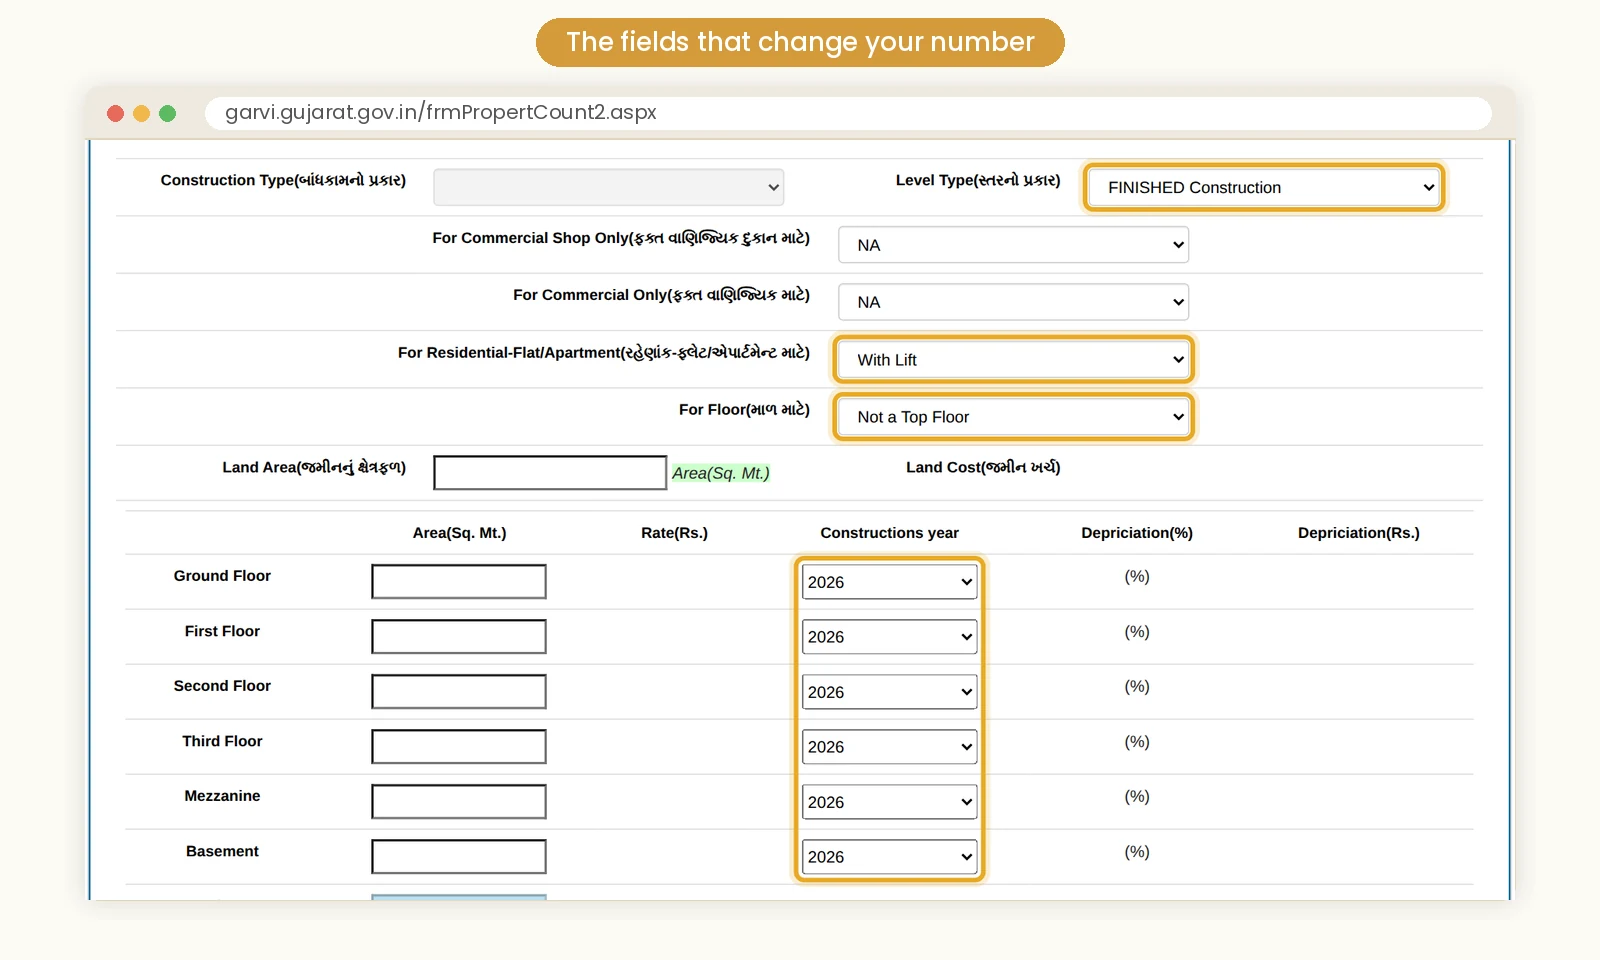Click the yellow minimize window dot
Viewport: 1600px width, 960px height.
tap(141, 113)
